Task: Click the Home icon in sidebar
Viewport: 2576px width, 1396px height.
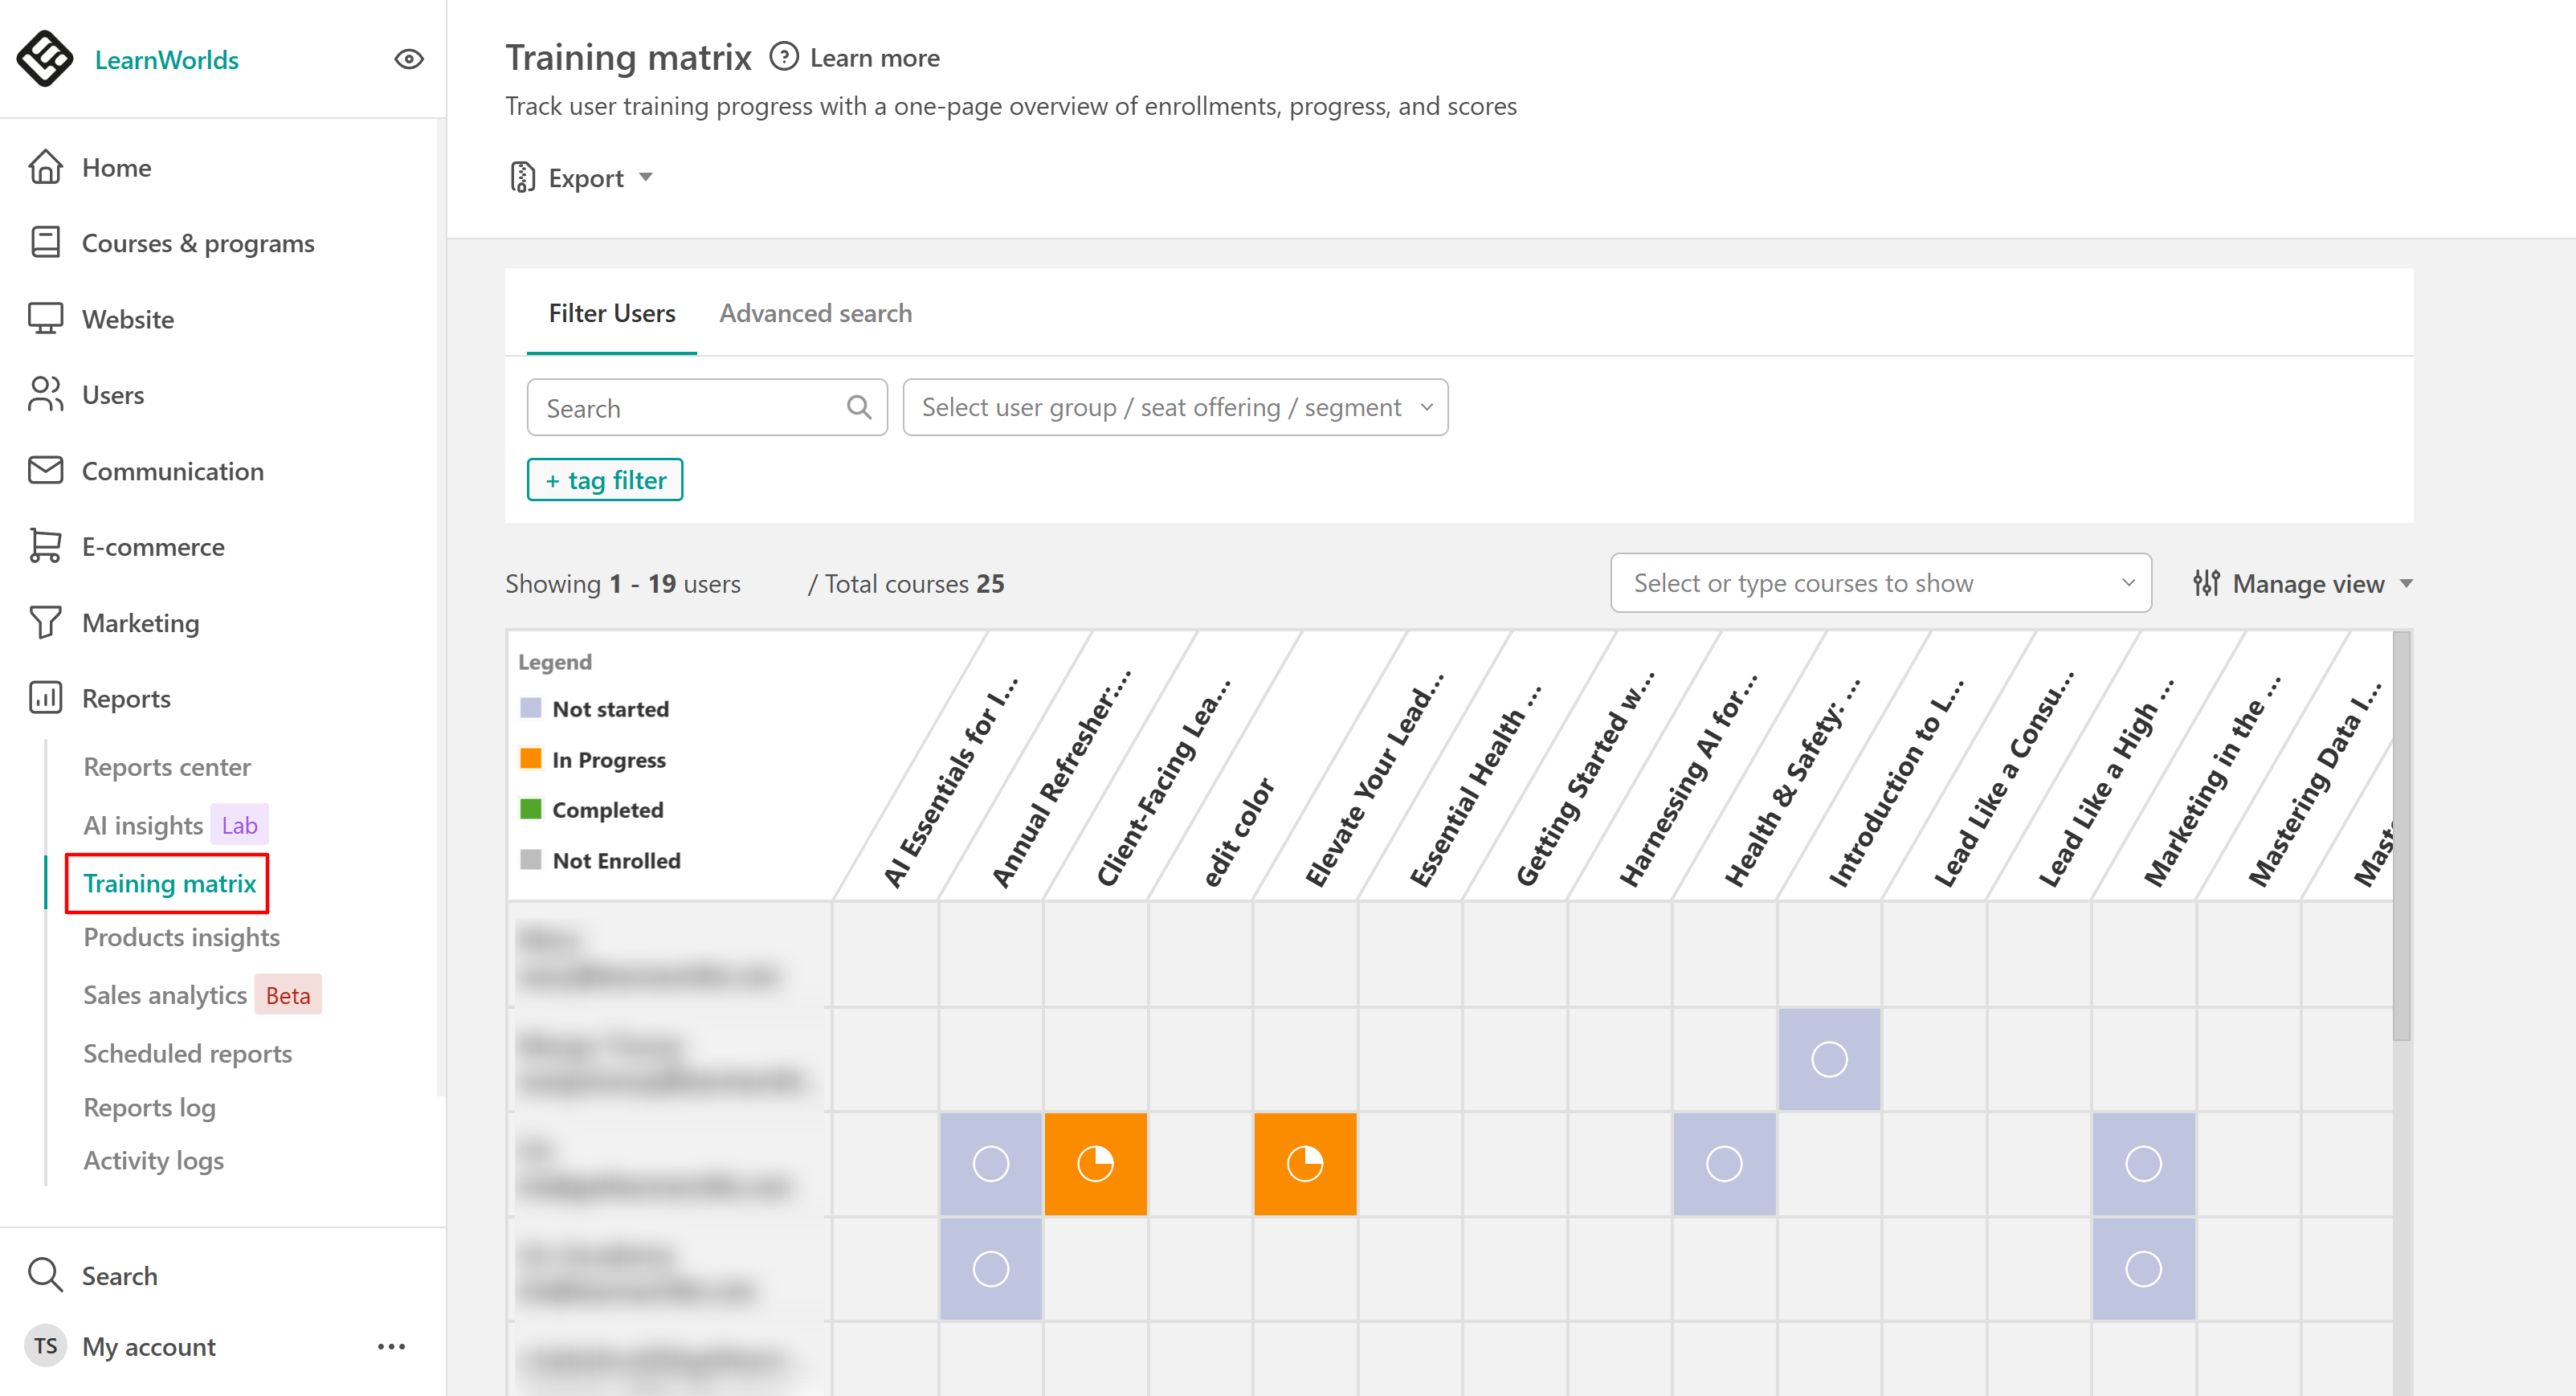Action: pyautogui.click(x=45, y=167)
